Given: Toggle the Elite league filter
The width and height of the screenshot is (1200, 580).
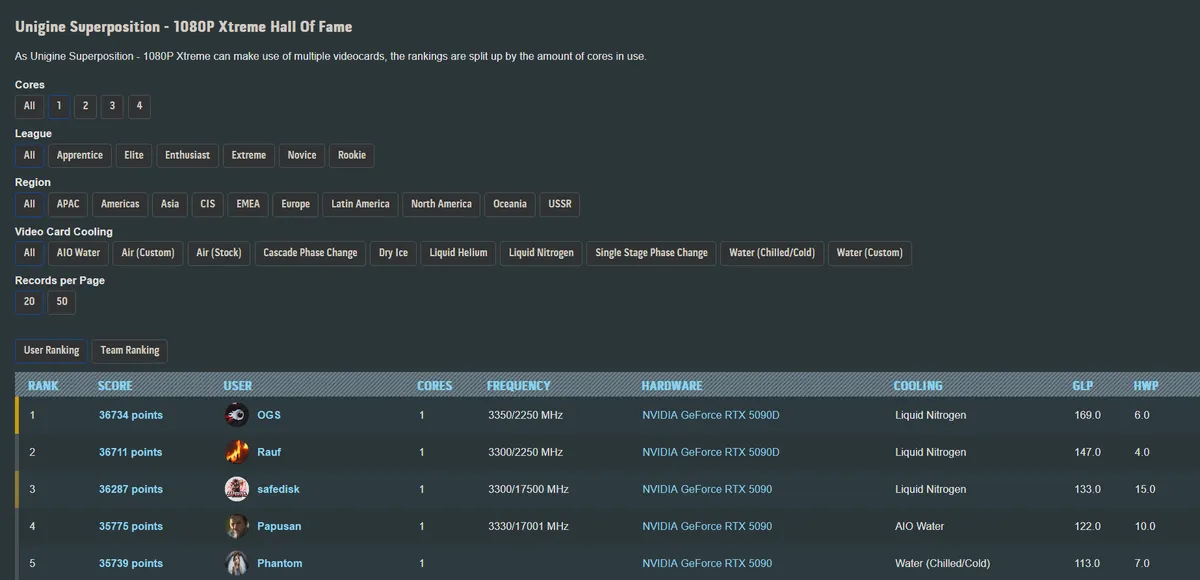Looking at the screenshot, I should 134,155.
